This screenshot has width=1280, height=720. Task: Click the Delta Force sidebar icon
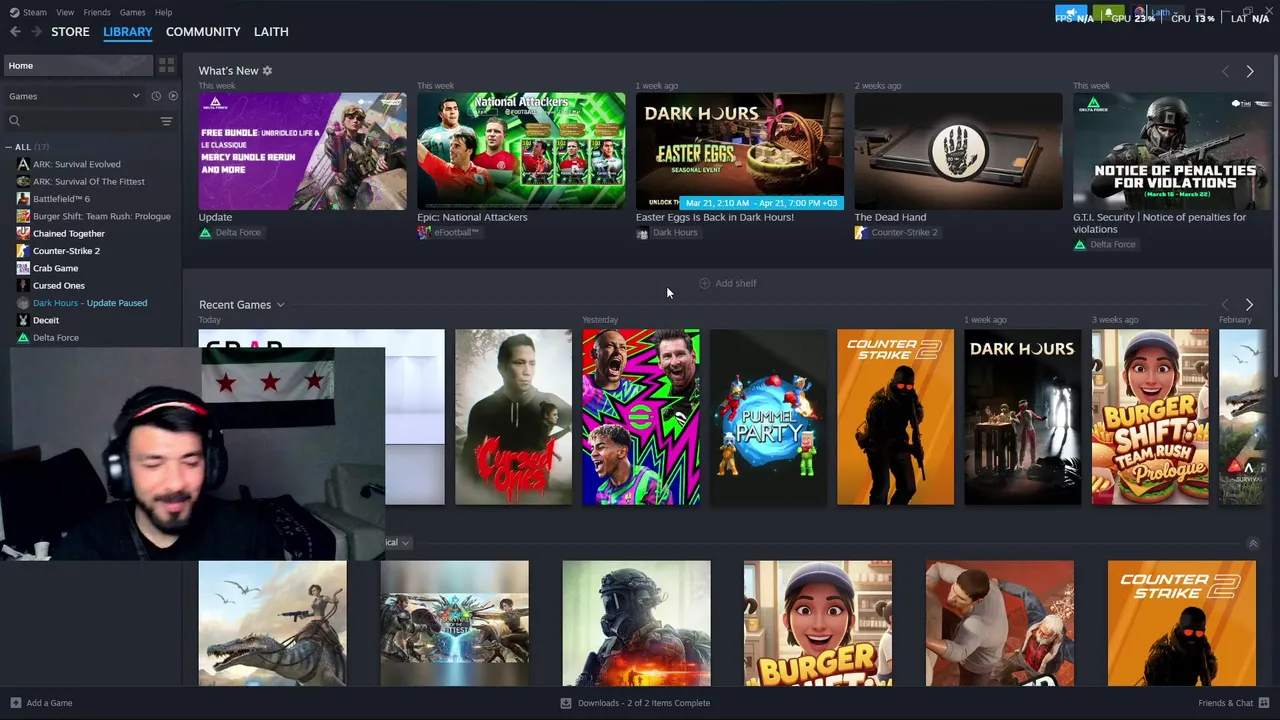(x=23, y=338)
